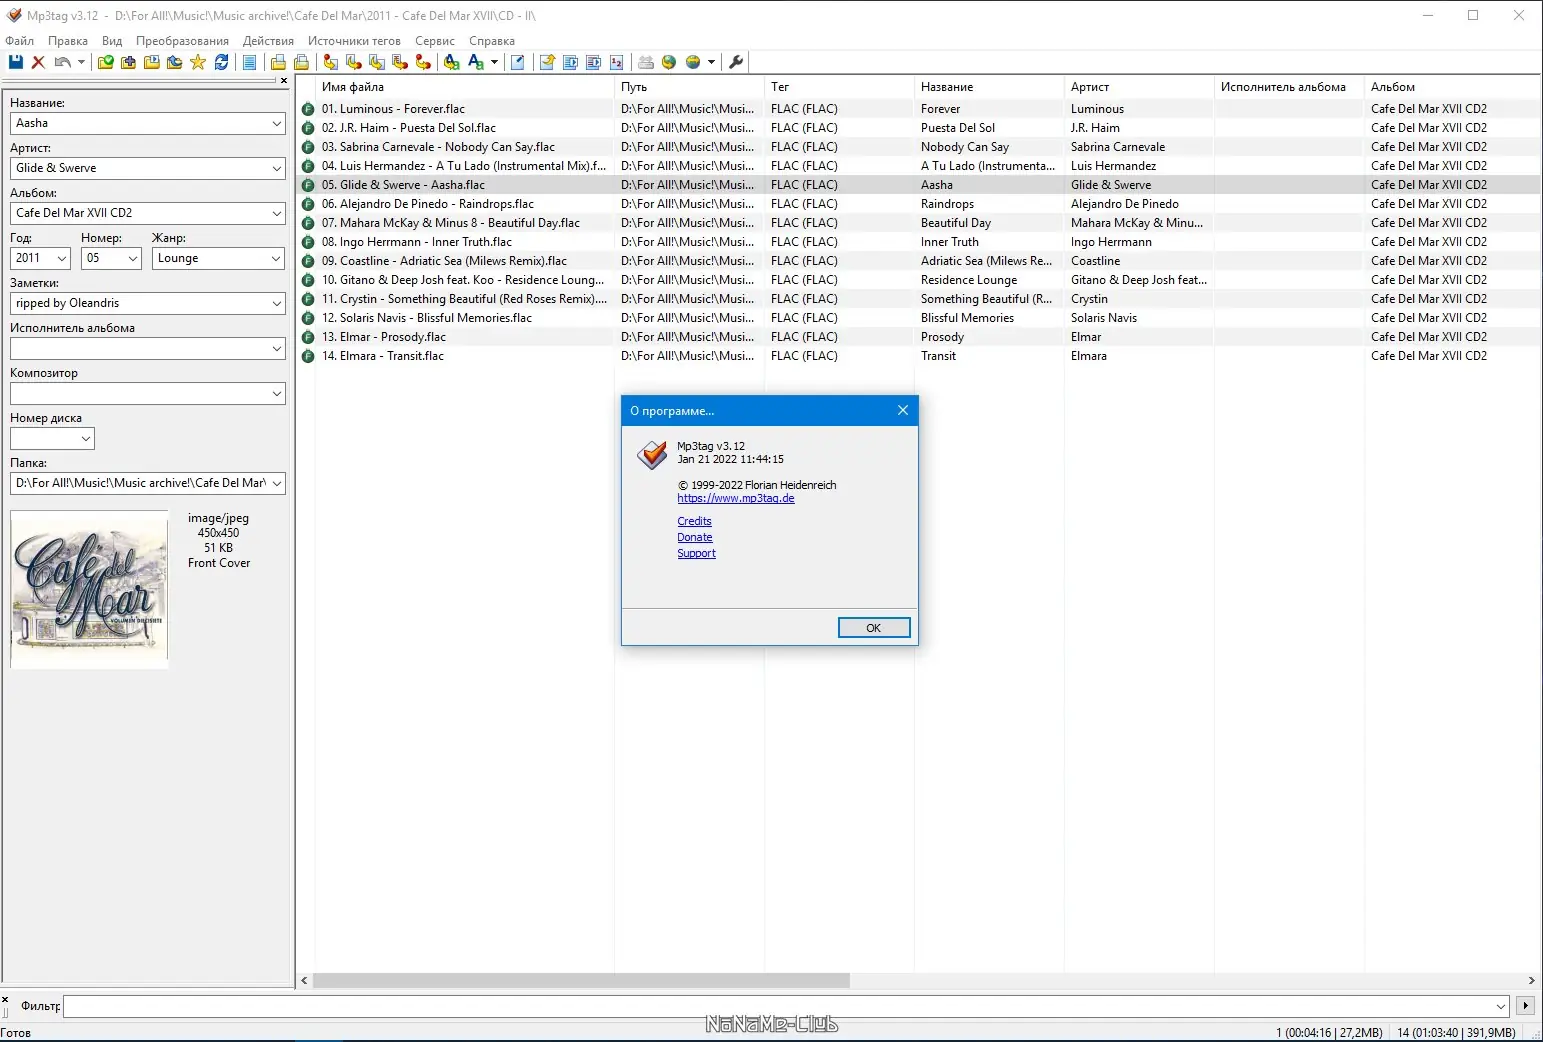Click the FLAC icon beside Luminous Forever
Screen dimensions: 1543x1042
[x=307, y=108]
